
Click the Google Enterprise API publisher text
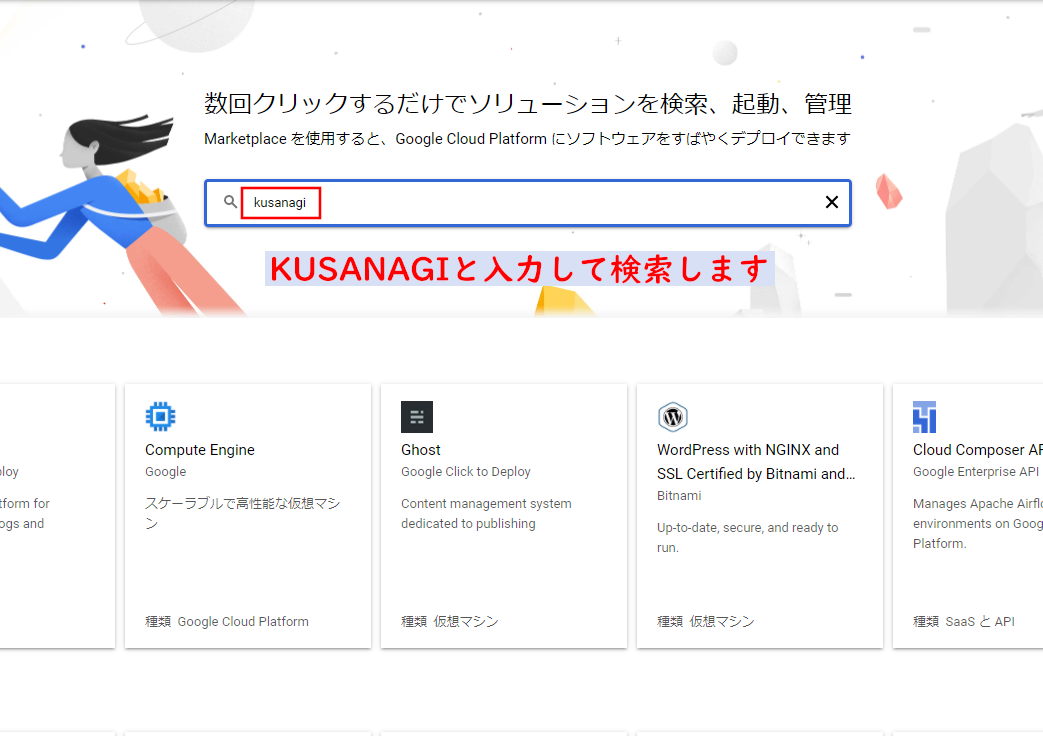point(976,472)
